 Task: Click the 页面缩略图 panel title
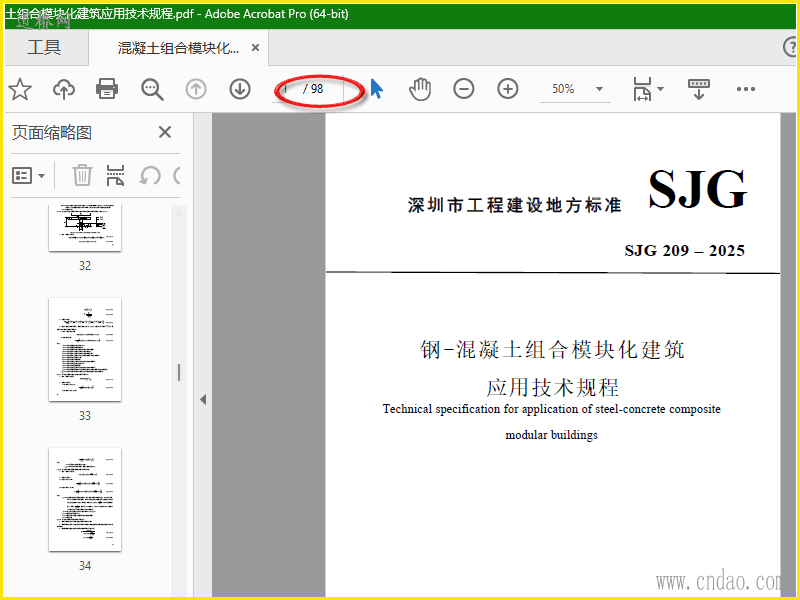point(52,133)
